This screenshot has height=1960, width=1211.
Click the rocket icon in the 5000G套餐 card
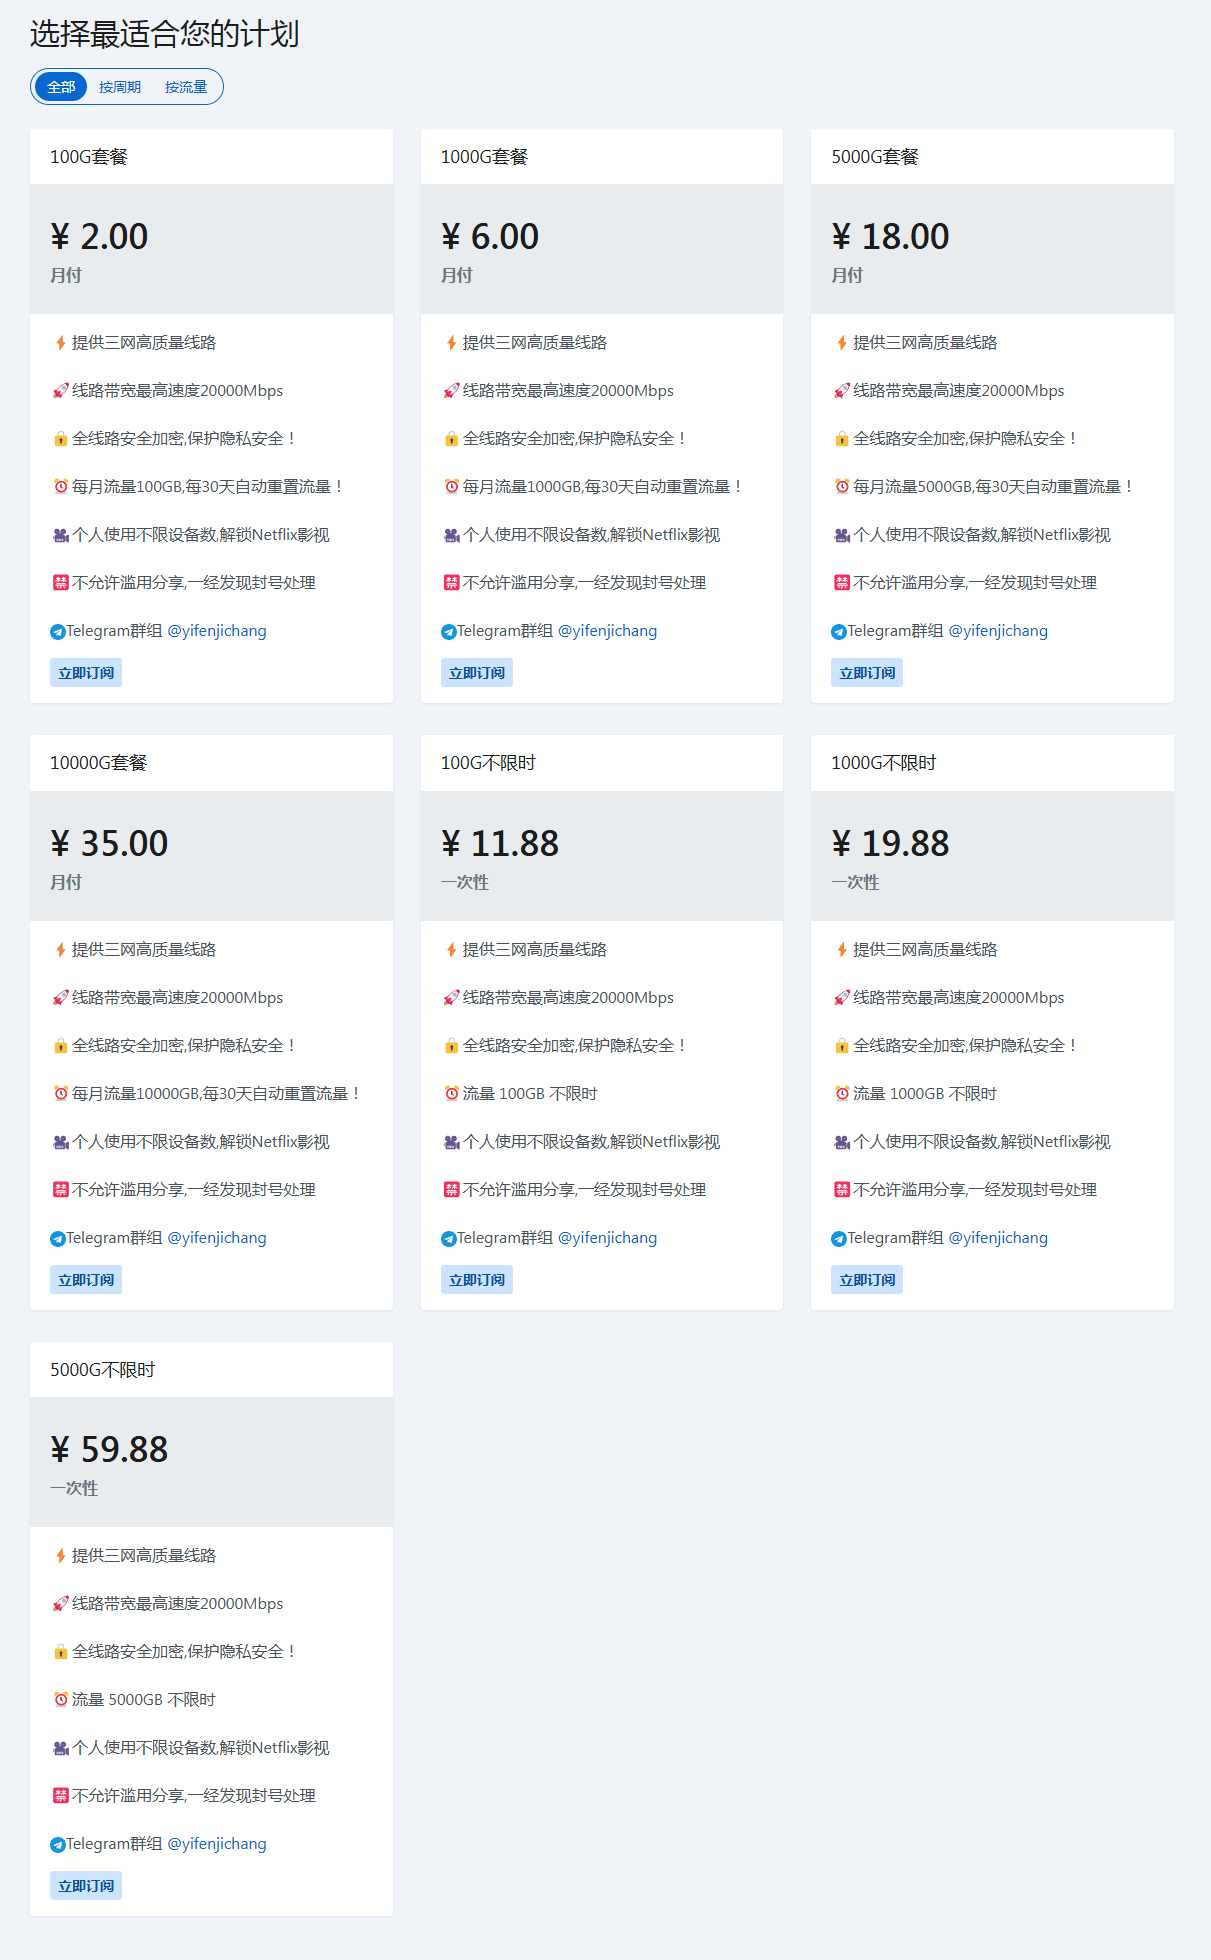coord(842,391)
